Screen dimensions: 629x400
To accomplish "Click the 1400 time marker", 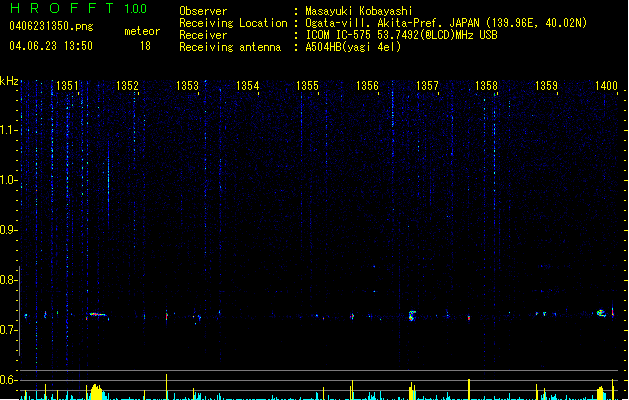I will point(606,86).
